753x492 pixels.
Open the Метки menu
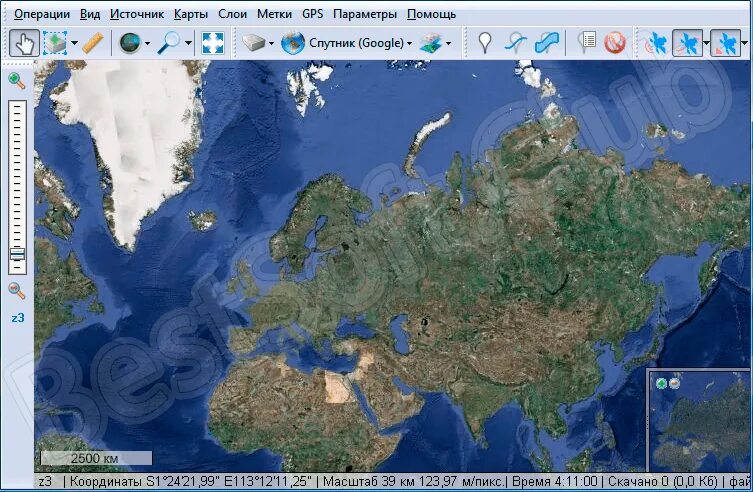(x=274, y=14)
